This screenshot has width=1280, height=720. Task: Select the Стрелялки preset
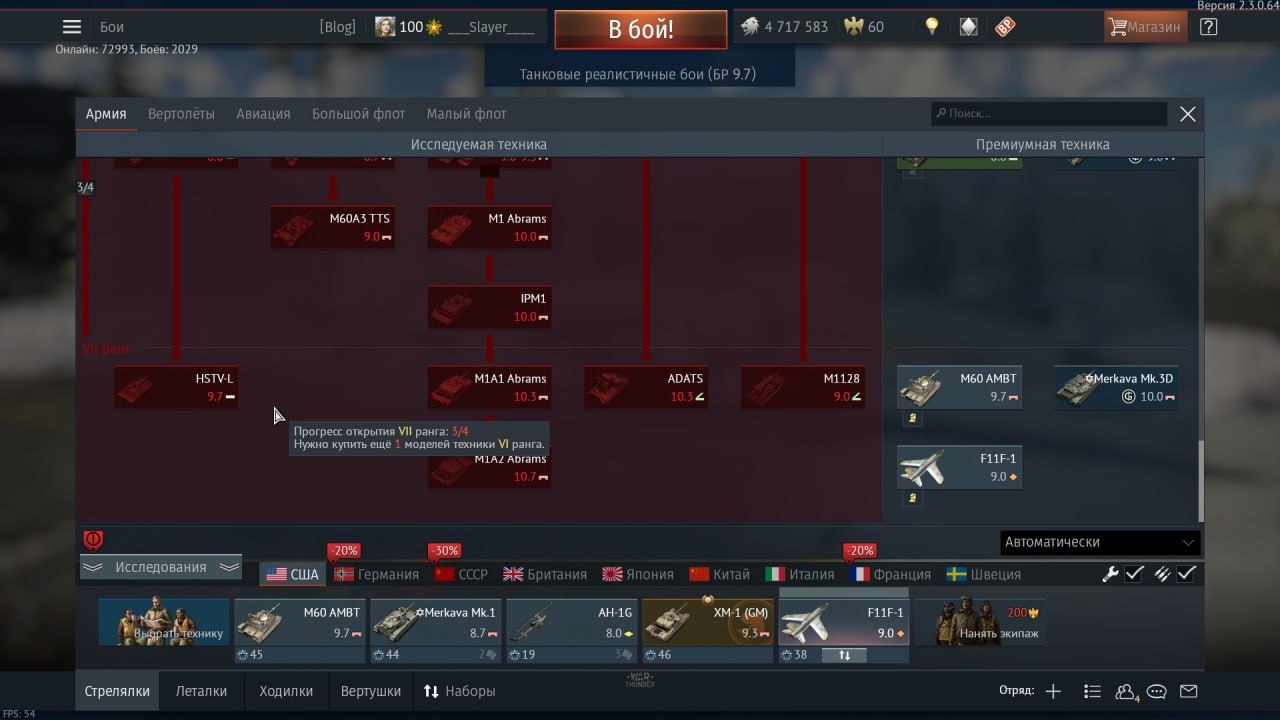(117, 691)
